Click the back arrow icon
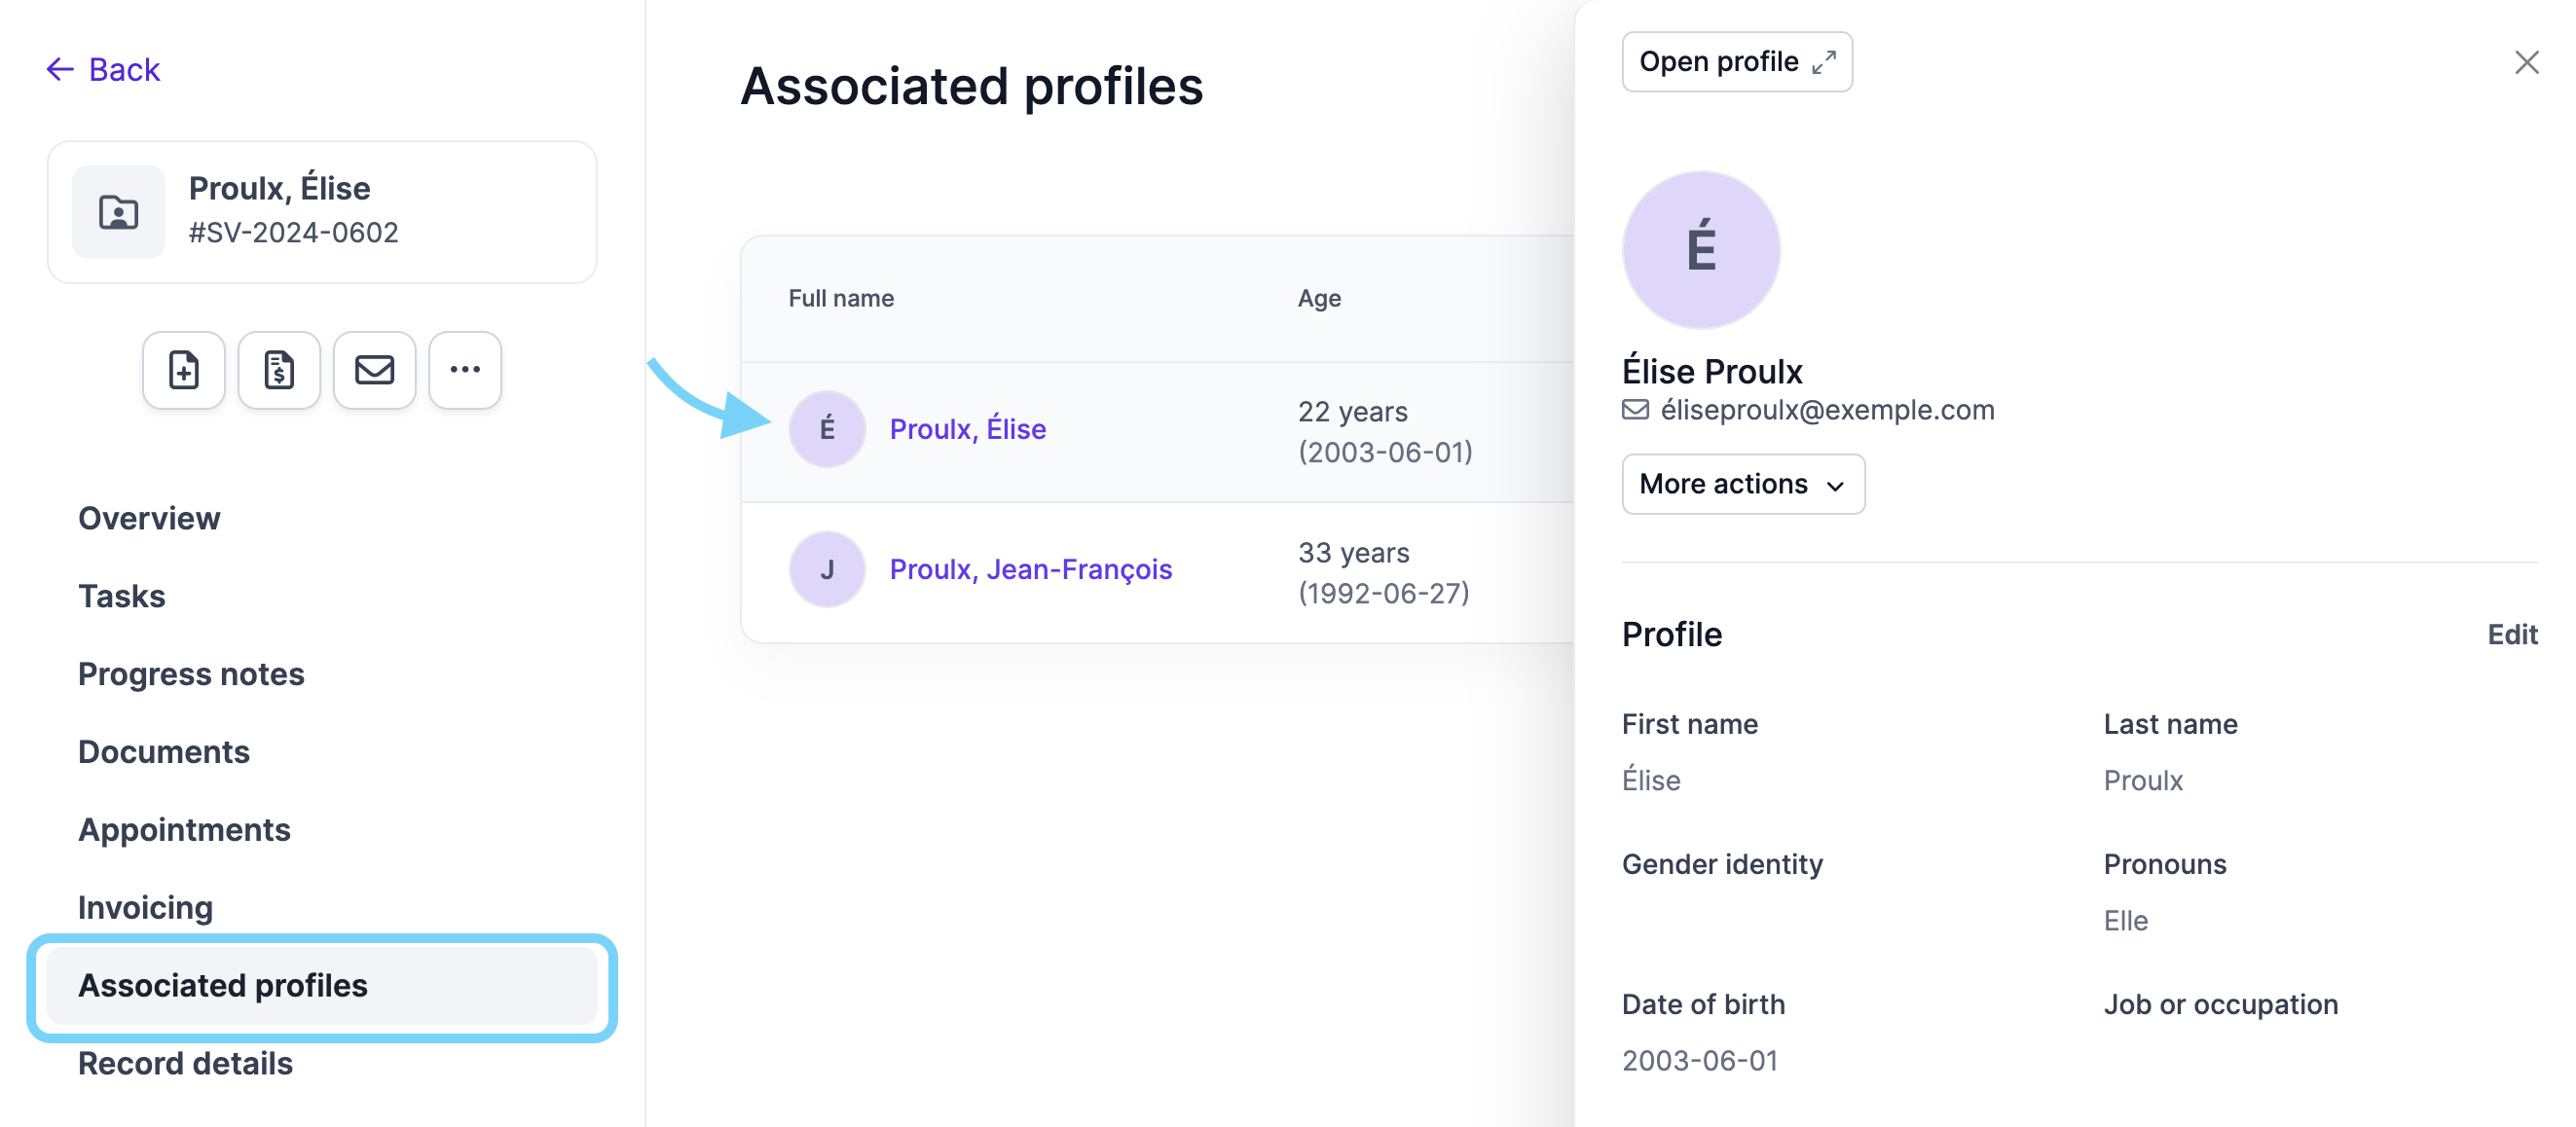This screenshot has width=2576, height=1127. (x=60, y=69)
